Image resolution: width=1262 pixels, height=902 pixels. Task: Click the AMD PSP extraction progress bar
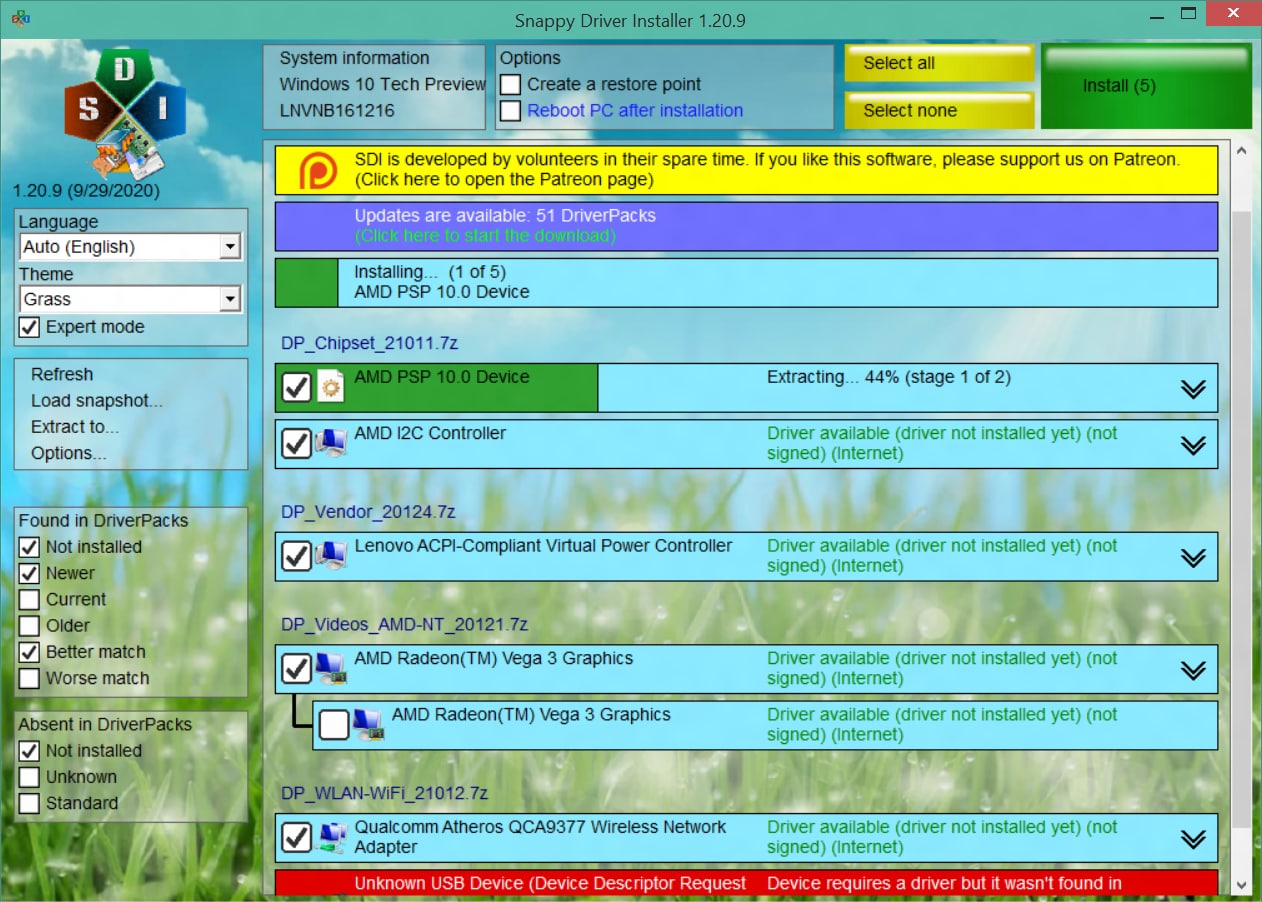pyautogui.click(x=746, y=387)
